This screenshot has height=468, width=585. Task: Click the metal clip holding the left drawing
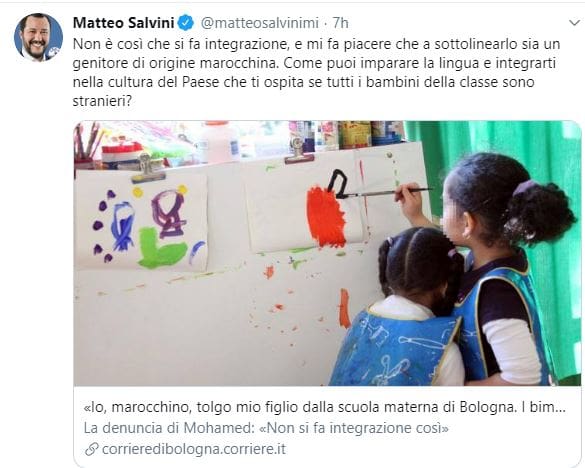click(148, 169)
